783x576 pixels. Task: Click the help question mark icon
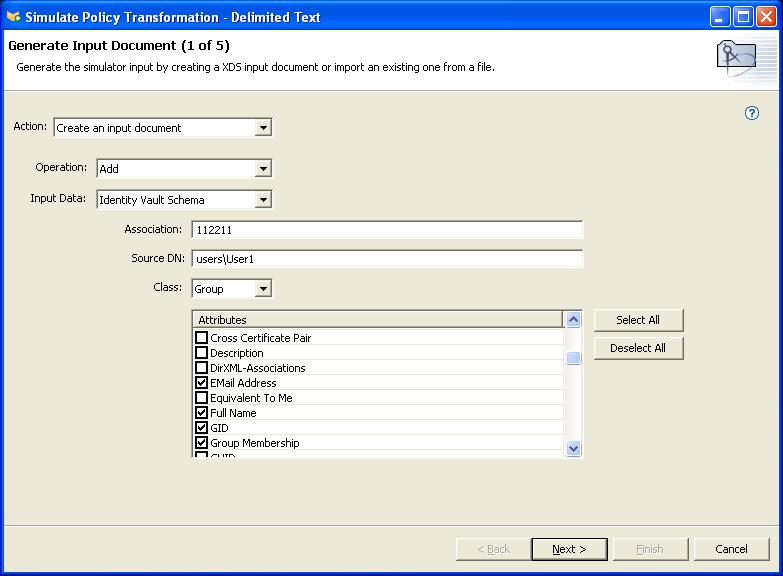coord(752,113)
